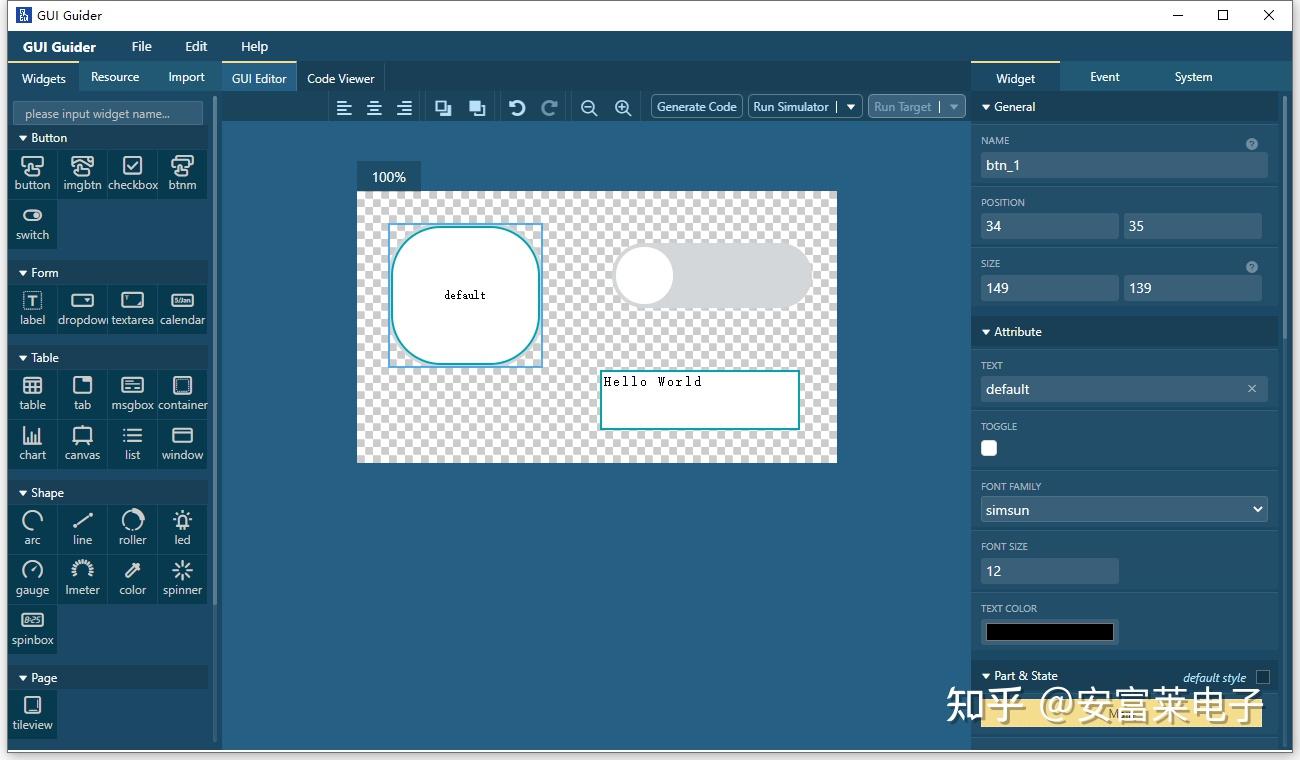The height and width of the screenshot is (760, 1300).
Task: Select the gauge widget in Shape section
Action: coord(32,578)
